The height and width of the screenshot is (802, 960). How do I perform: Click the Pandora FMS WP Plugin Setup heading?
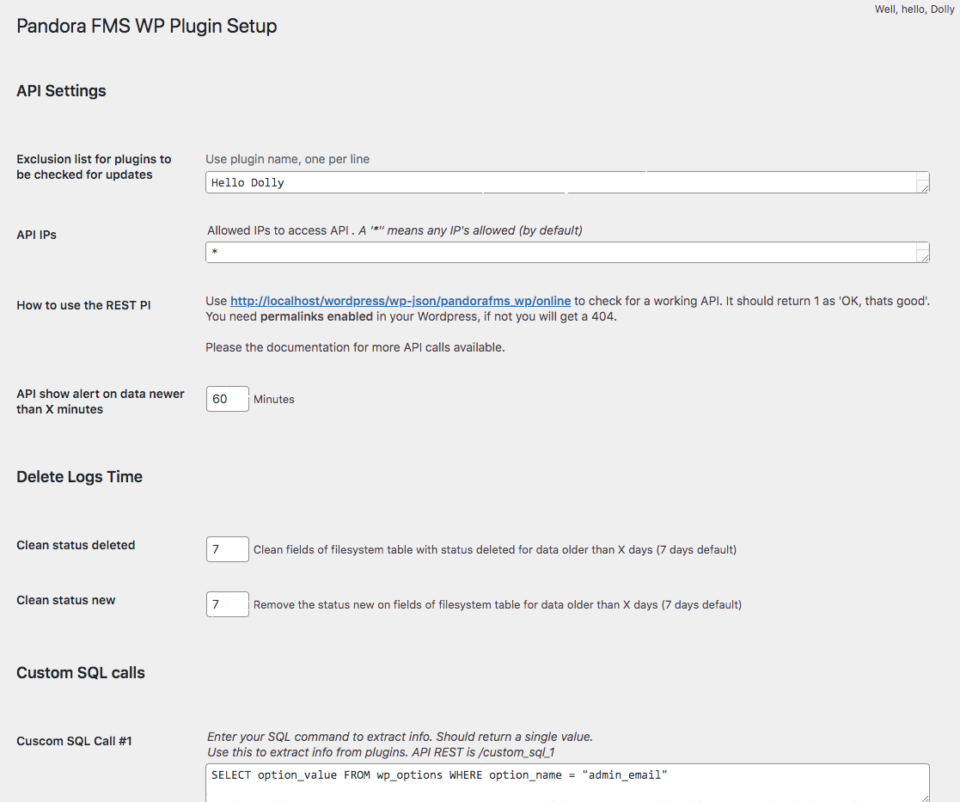[x=146, y=26]
